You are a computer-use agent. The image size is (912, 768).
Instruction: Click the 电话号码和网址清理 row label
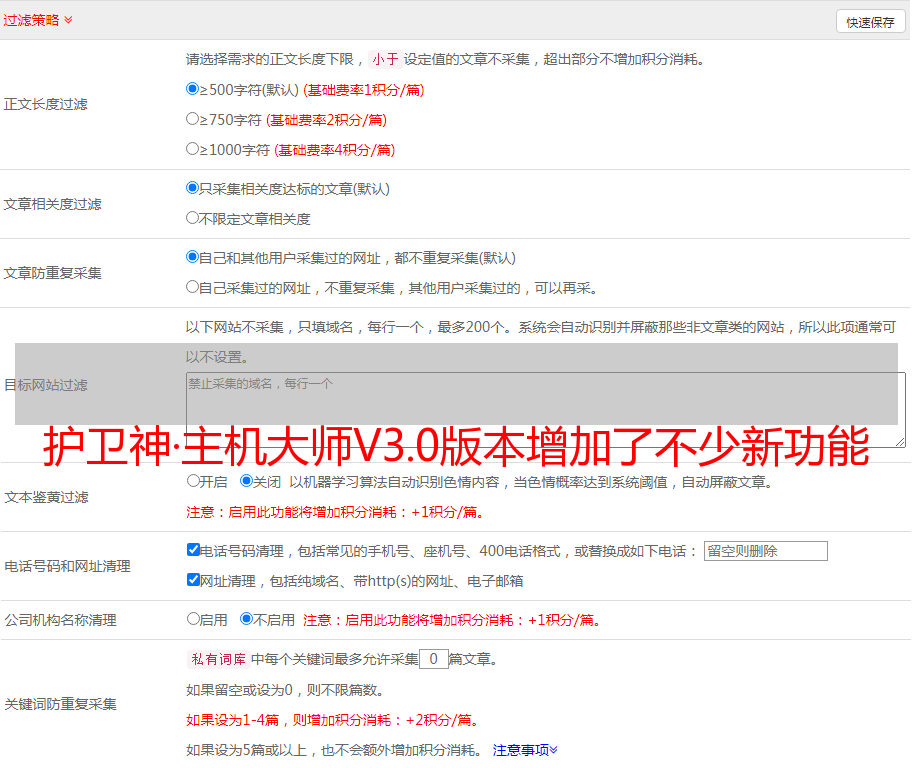[x=67, y=566]
